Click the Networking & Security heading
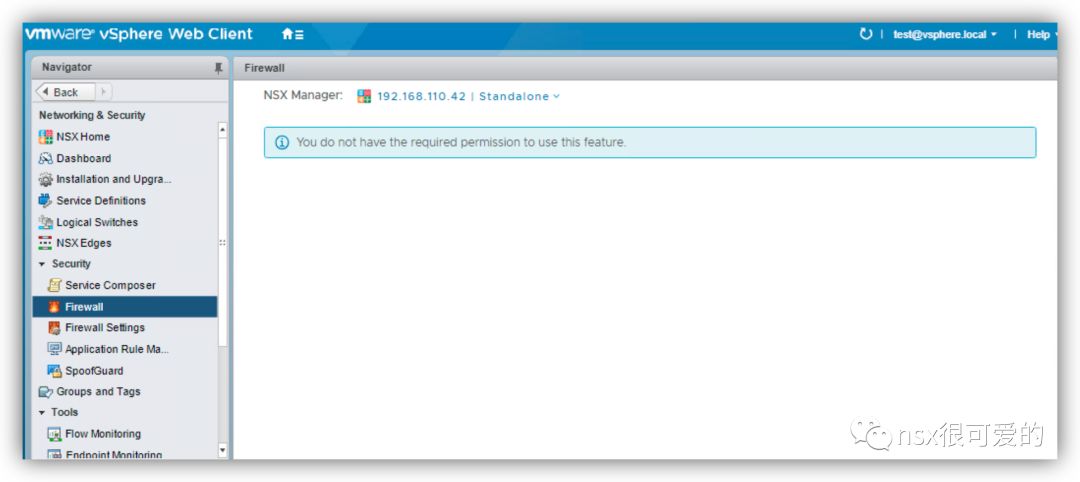Image resolution: width=1080 pixels, height=482 pixels. click(x=92, y=115)
